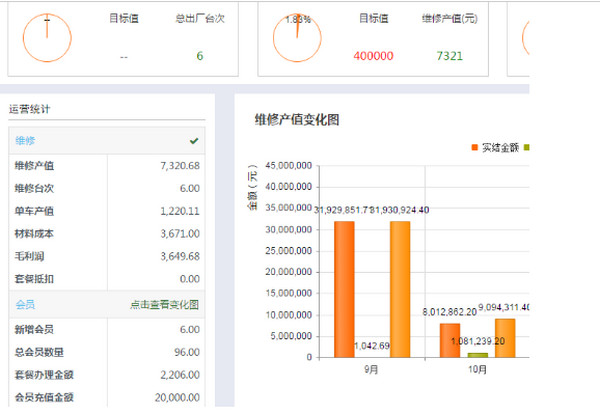
Task: Toggle 实结金额 orange legend marker
Action: click(474, 147)
